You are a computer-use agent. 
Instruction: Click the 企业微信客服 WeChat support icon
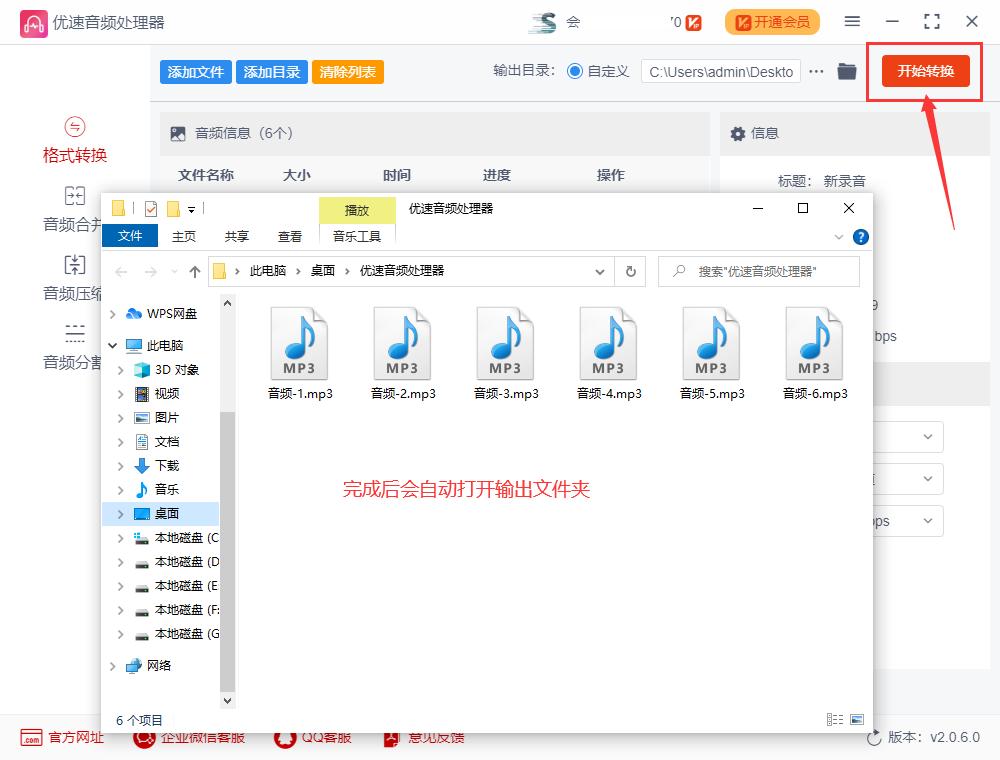pos(144,737)
